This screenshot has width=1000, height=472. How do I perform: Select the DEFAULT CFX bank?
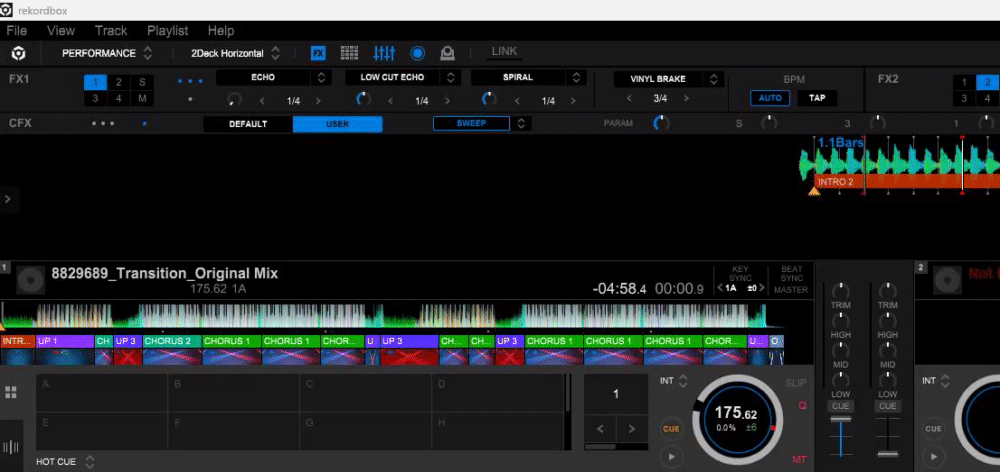tap(248, 124)
